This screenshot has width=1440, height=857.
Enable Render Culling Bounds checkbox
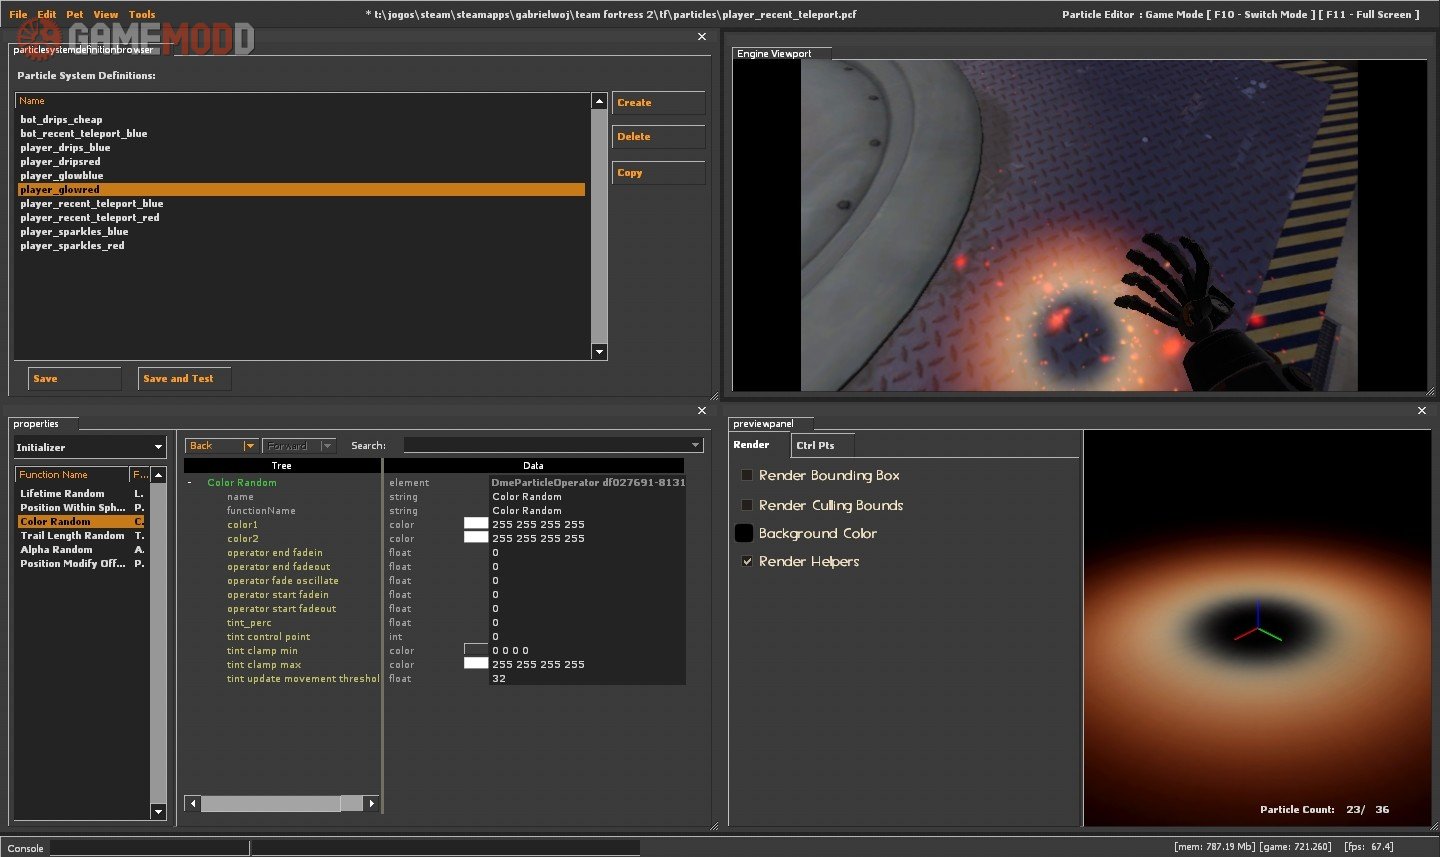pyautogui.click(x=746, y=505)
